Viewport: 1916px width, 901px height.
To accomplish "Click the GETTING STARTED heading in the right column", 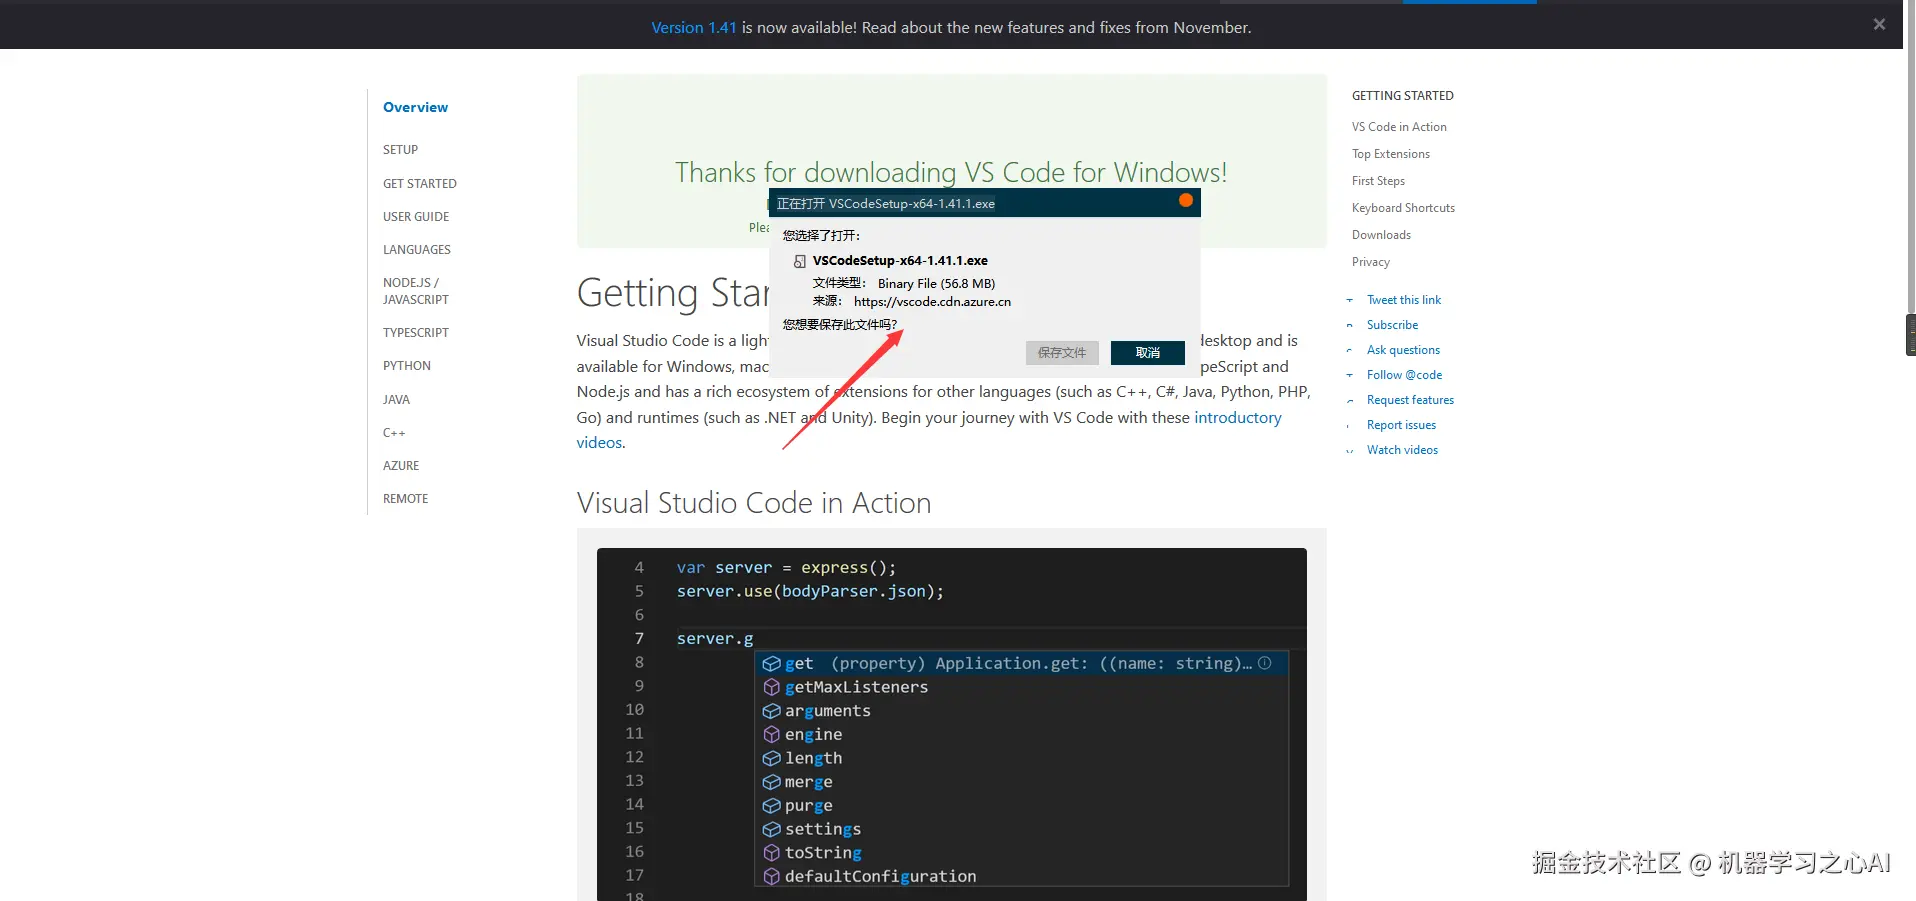I will point(1403,96).
